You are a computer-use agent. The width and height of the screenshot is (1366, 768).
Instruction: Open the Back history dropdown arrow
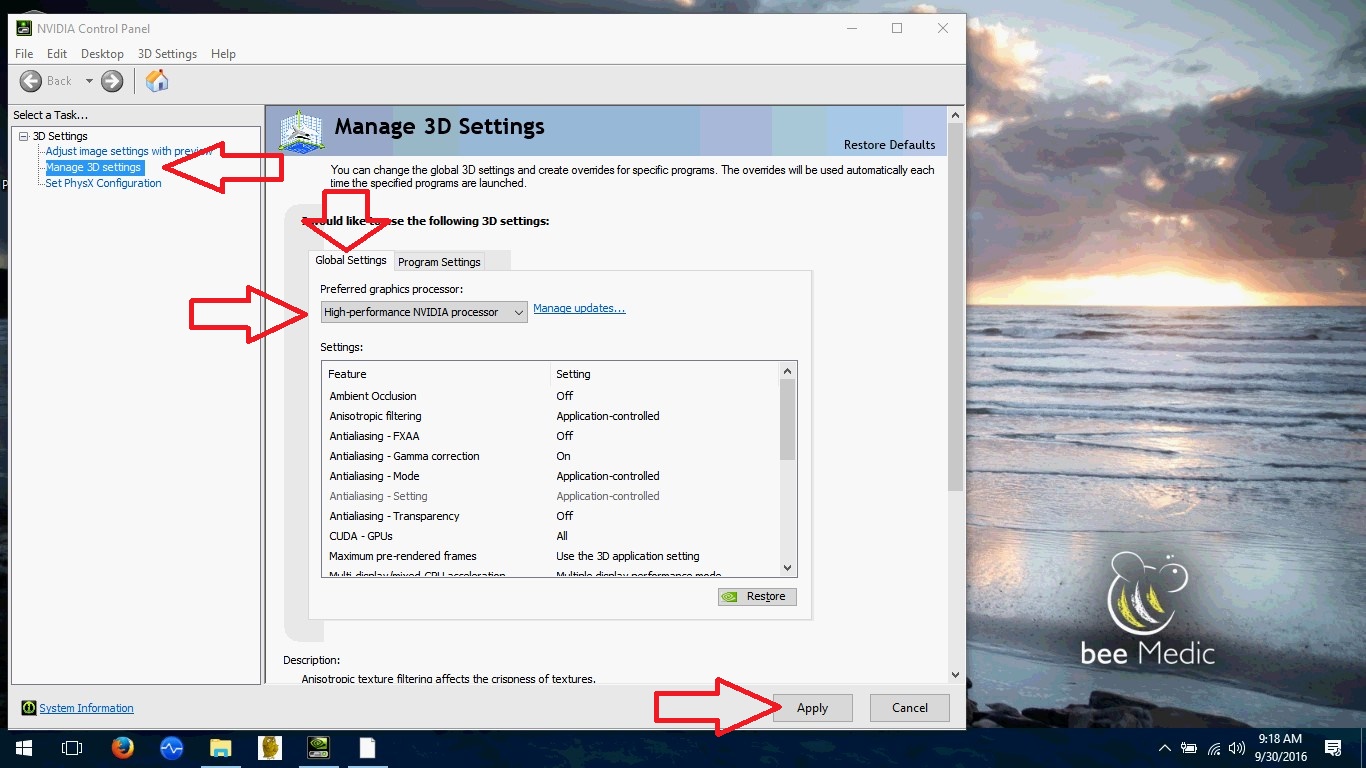coord(88,81)
